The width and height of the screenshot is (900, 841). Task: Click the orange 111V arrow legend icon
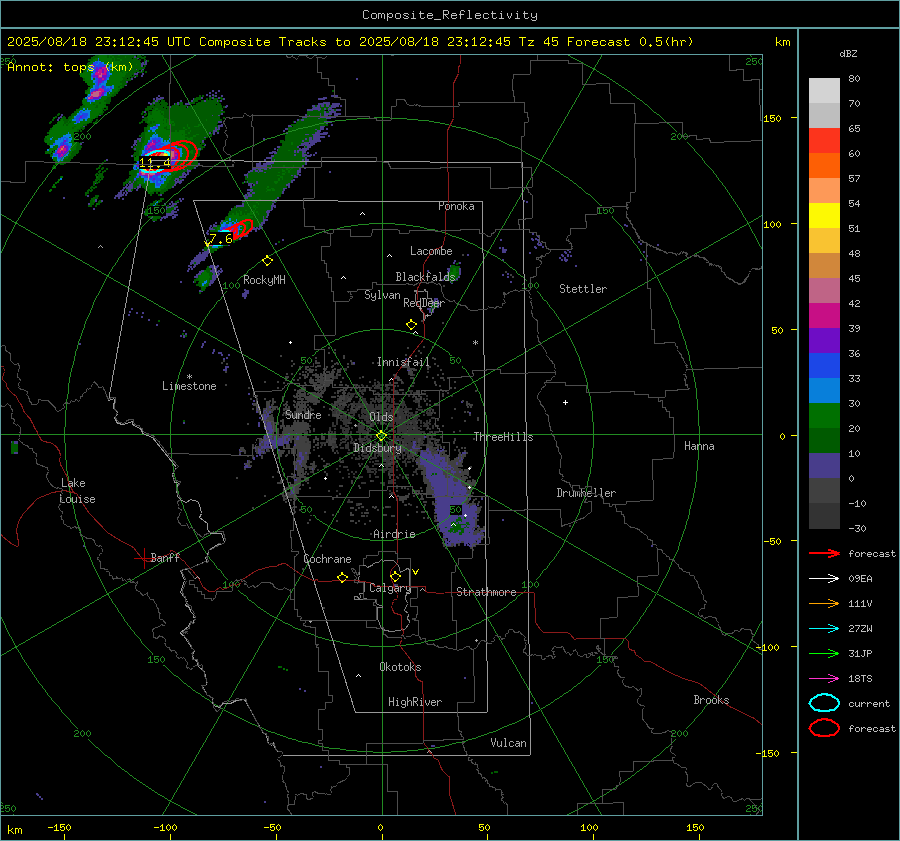(x=824, y=603)
